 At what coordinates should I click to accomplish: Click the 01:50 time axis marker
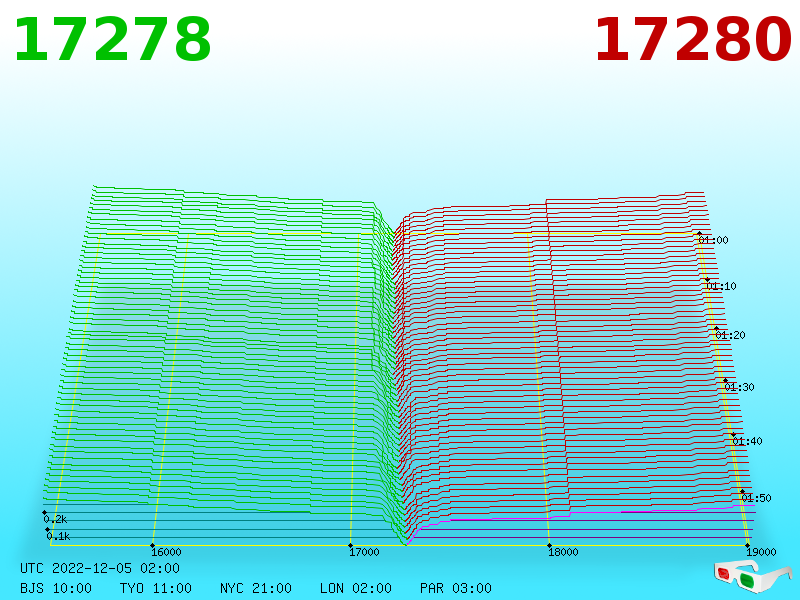(x=756, y=498)
